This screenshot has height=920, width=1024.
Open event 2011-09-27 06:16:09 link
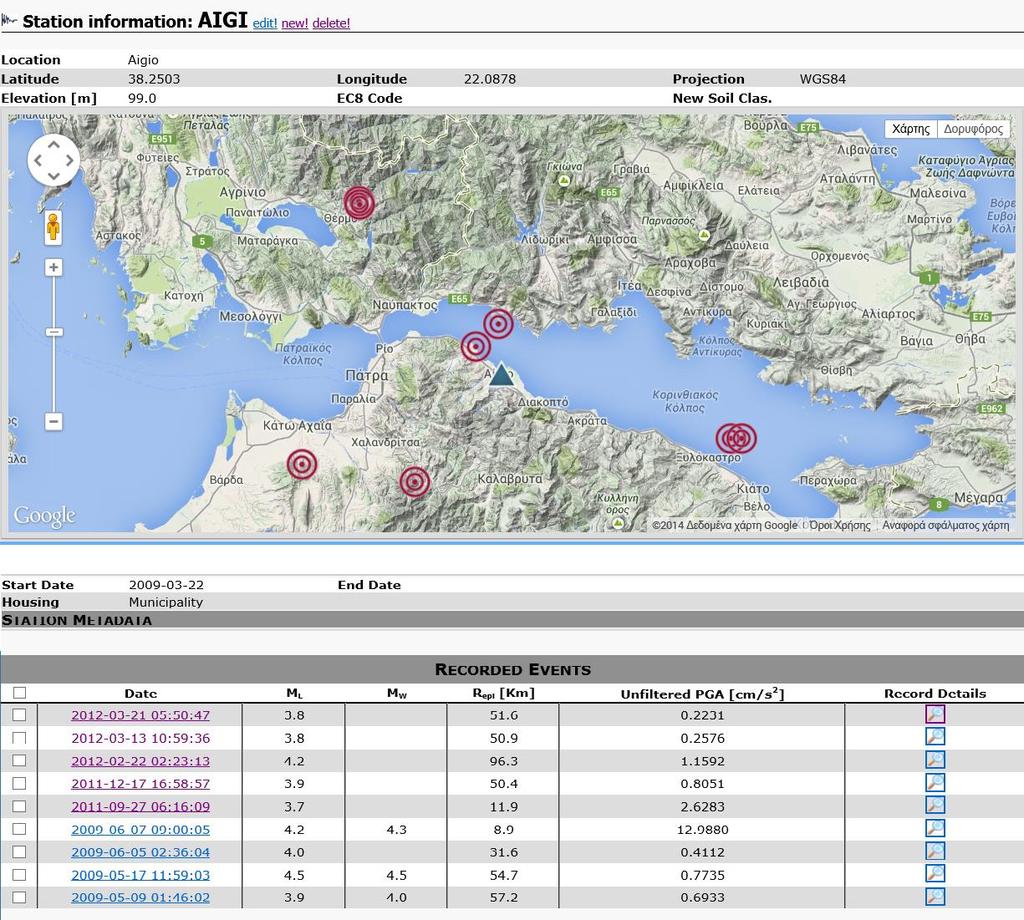coord(140,806)
